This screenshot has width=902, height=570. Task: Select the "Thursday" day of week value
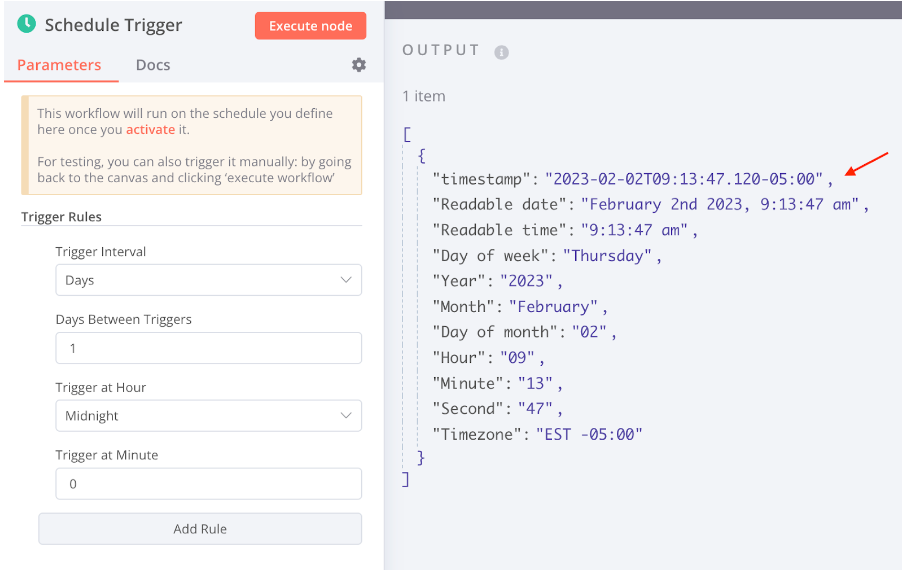[608, 256]
